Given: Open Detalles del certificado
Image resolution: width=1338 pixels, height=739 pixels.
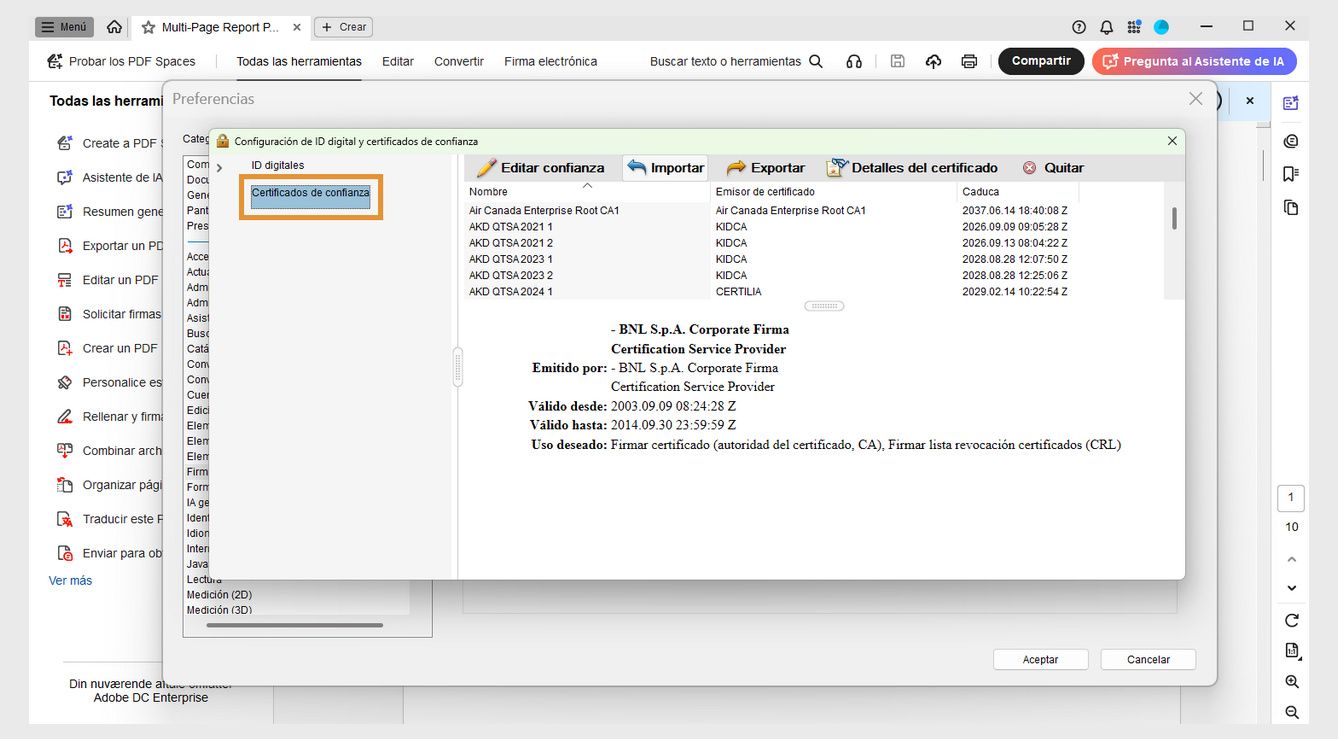Looking at the screenshot, I should [911, 167].
